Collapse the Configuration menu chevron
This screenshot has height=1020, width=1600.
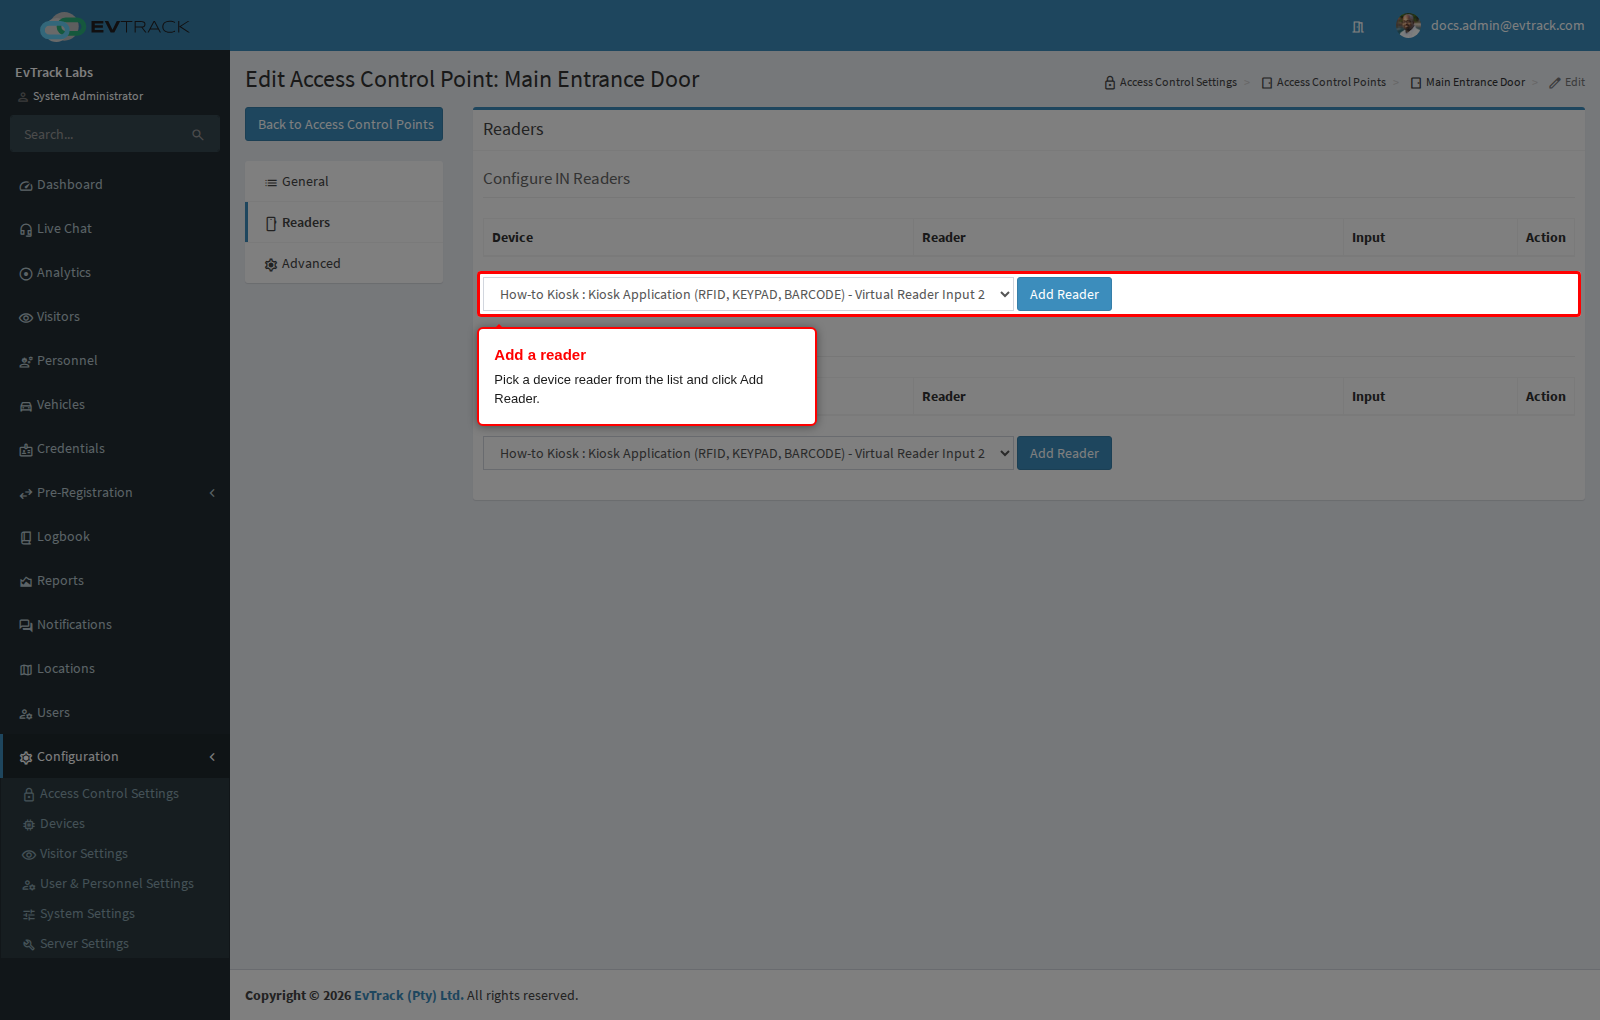[212, 757]
